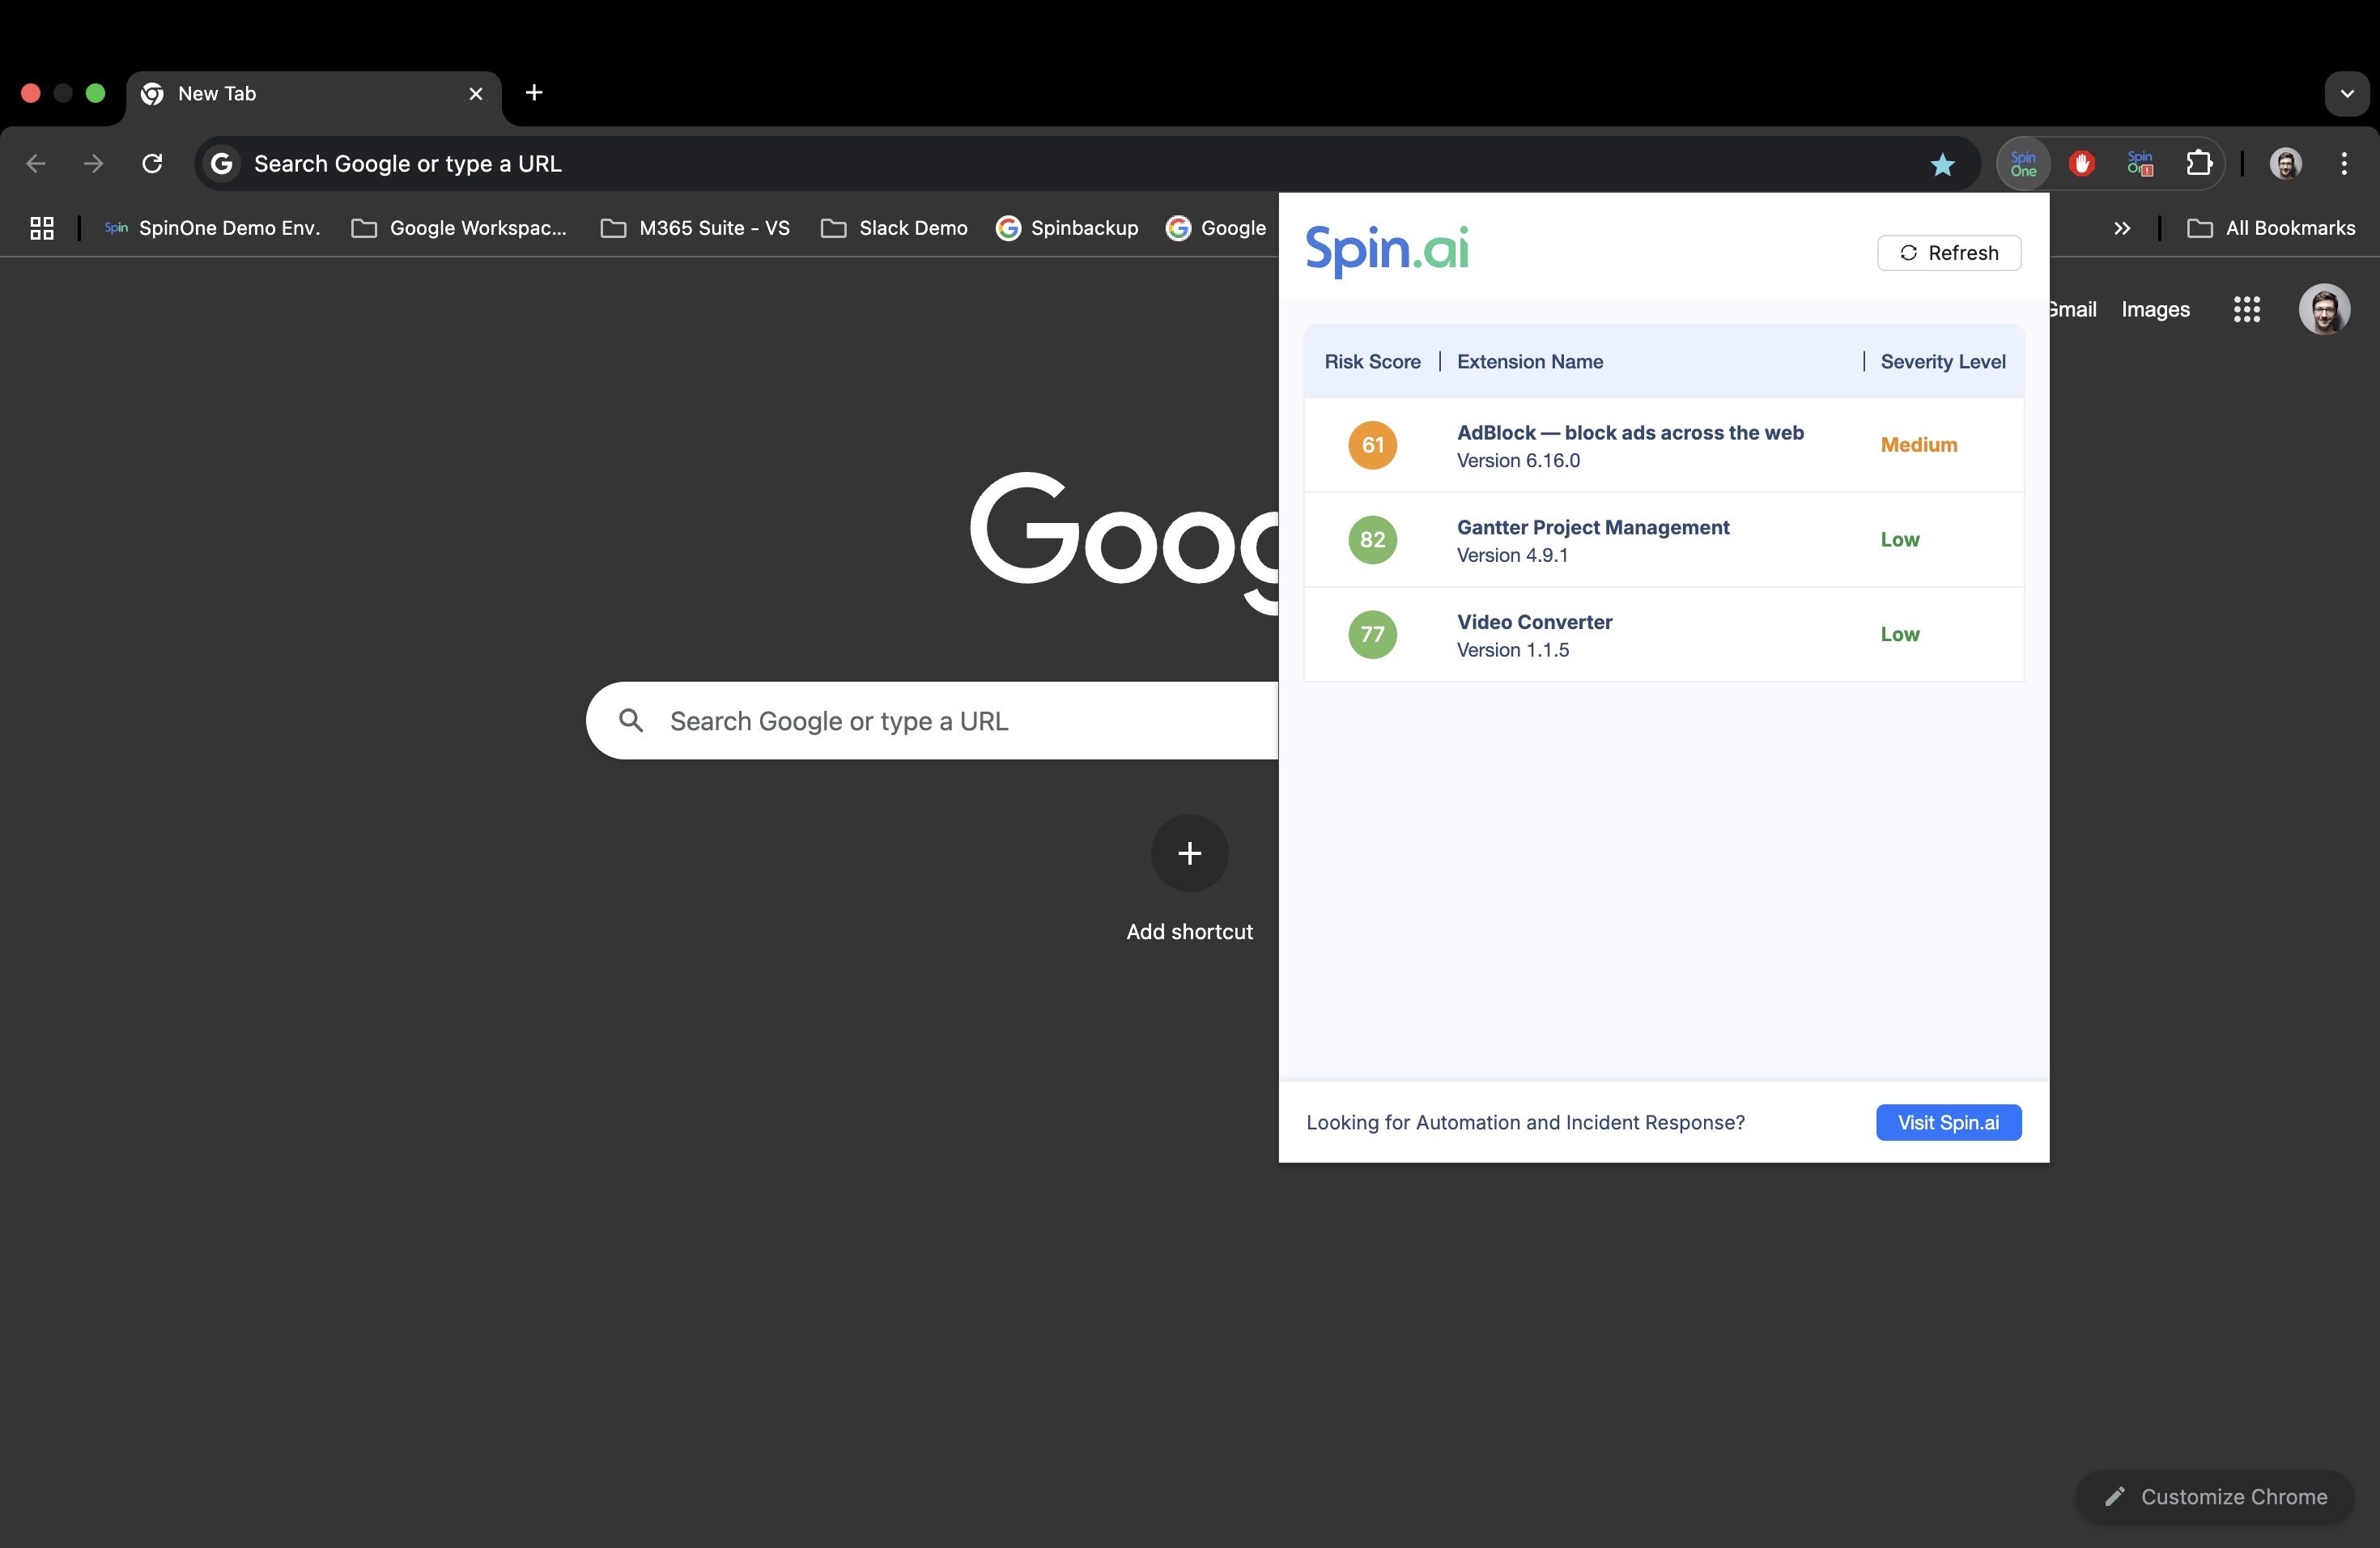Click the Chrome profile avatar in toolbar
The image size is (2380, 1548).
pyautogui.click(x=2286, y=163)
